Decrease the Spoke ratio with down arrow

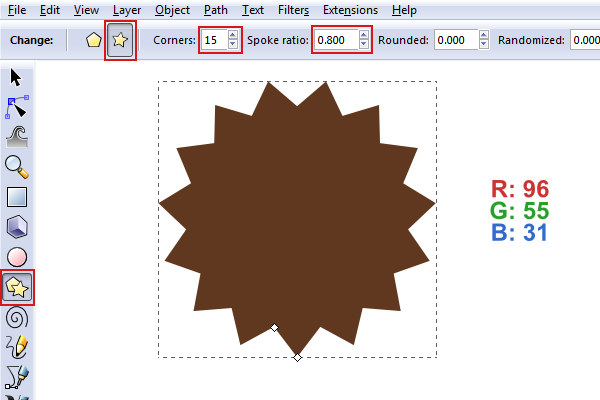click(x=364, y=46)
